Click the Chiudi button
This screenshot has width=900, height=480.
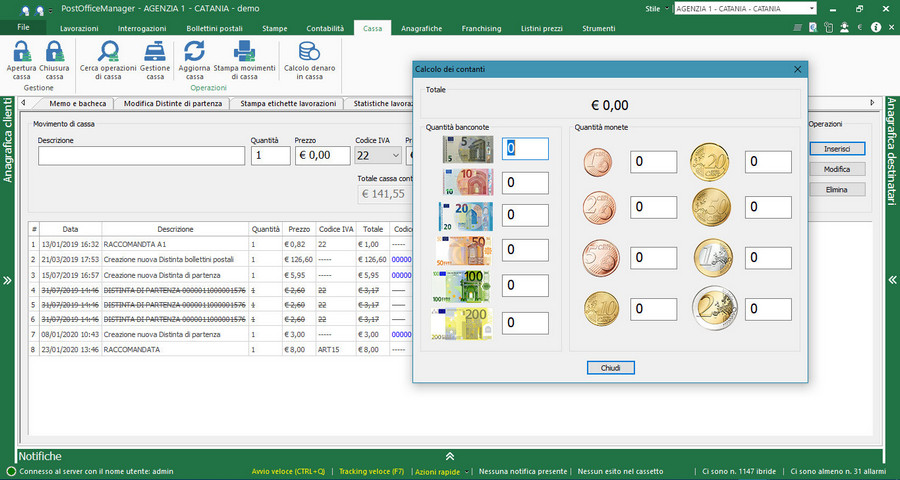pyautogui.click(x=611, y=367)
